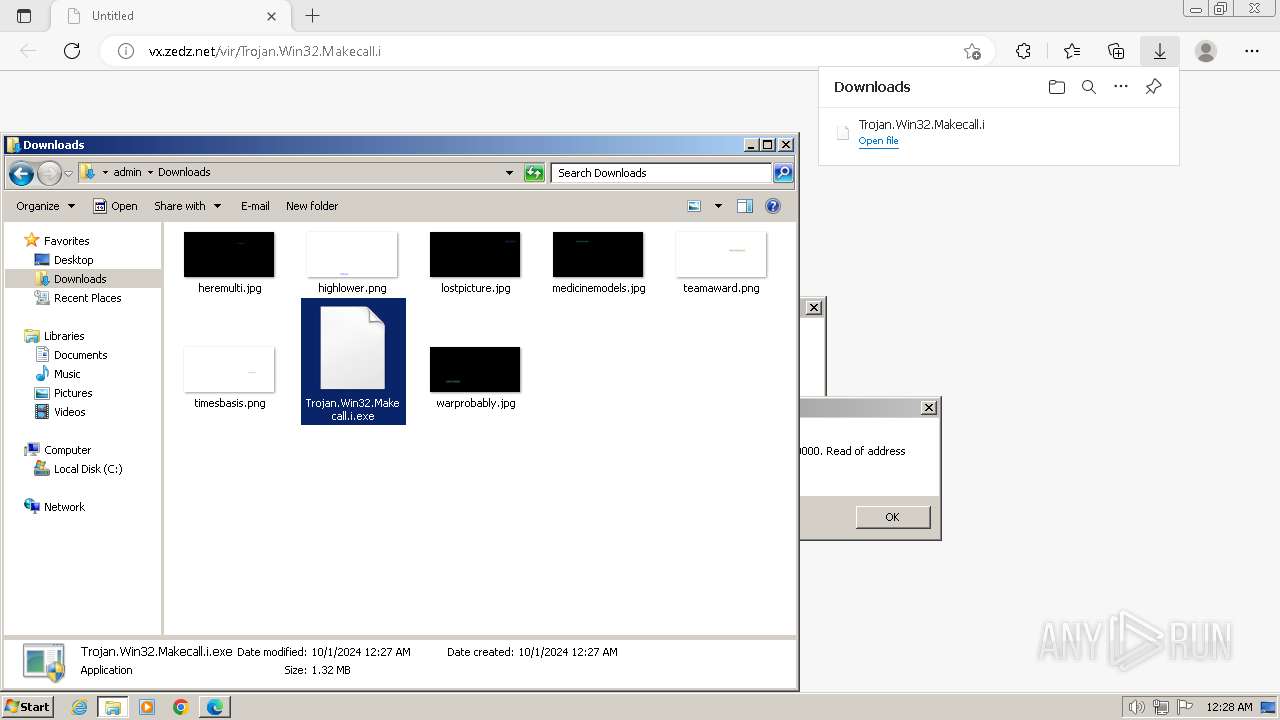Select Local Disk (C:)
The image size is (1280, 720).
tap(88, 469)
